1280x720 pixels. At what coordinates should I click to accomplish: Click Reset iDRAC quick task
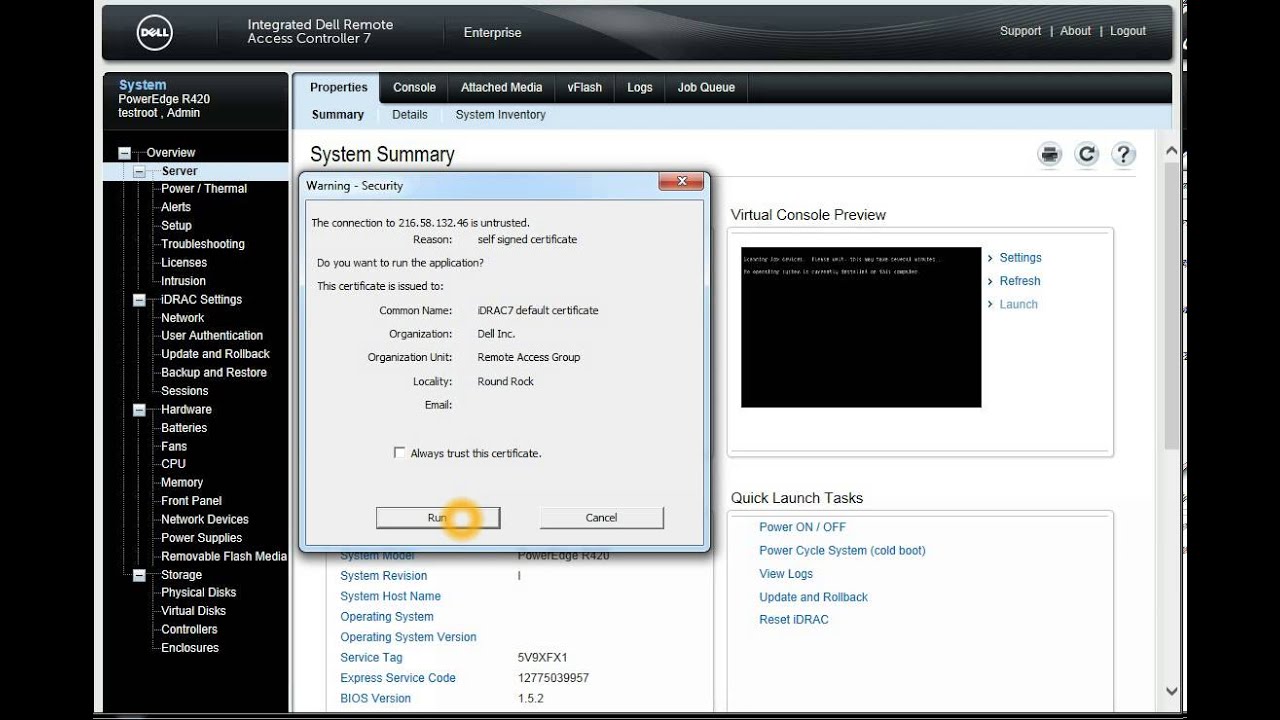coord(794,620)
